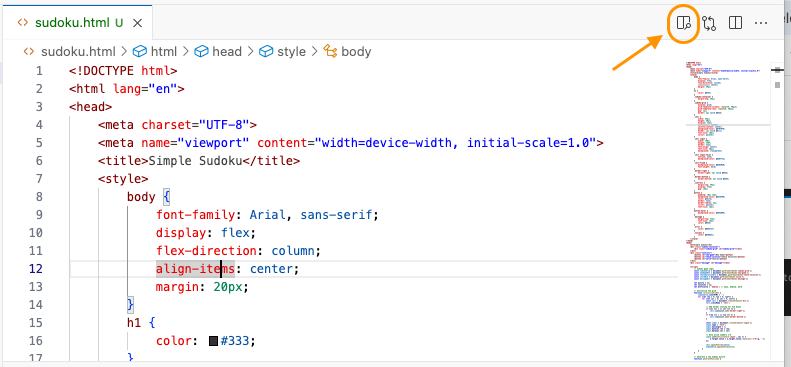
Task: Click the closing brace on line 14
Action: pos(131,304)
